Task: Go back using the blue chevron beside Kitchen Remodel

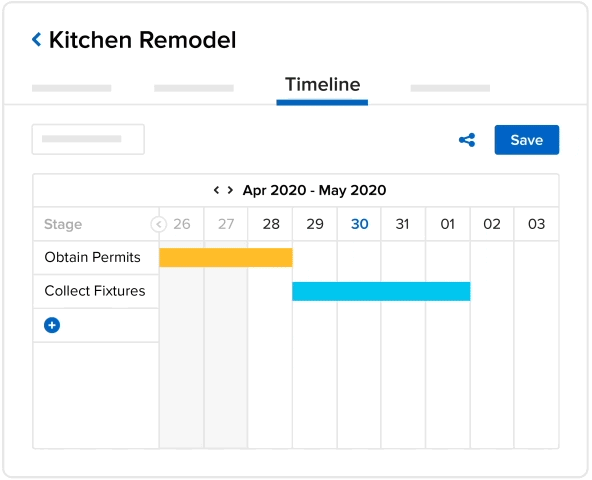Action: (37, 39)
